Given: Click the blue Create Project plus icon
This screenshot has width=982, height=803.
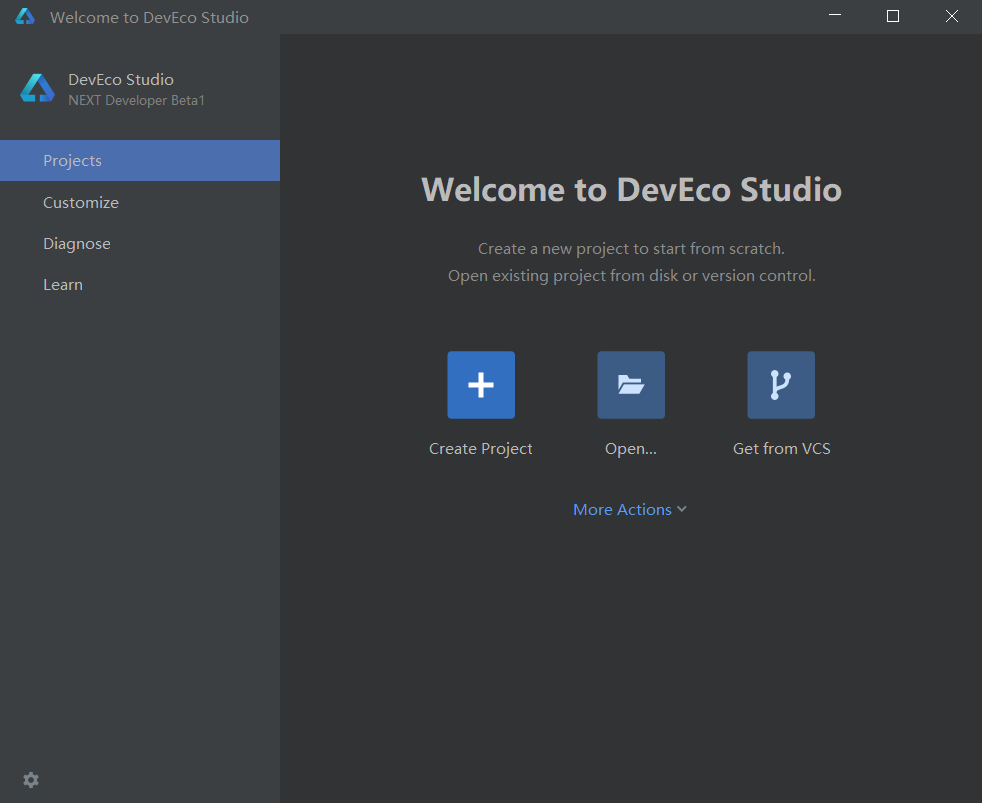Looking at the screenshot, I should pos(481,385).
